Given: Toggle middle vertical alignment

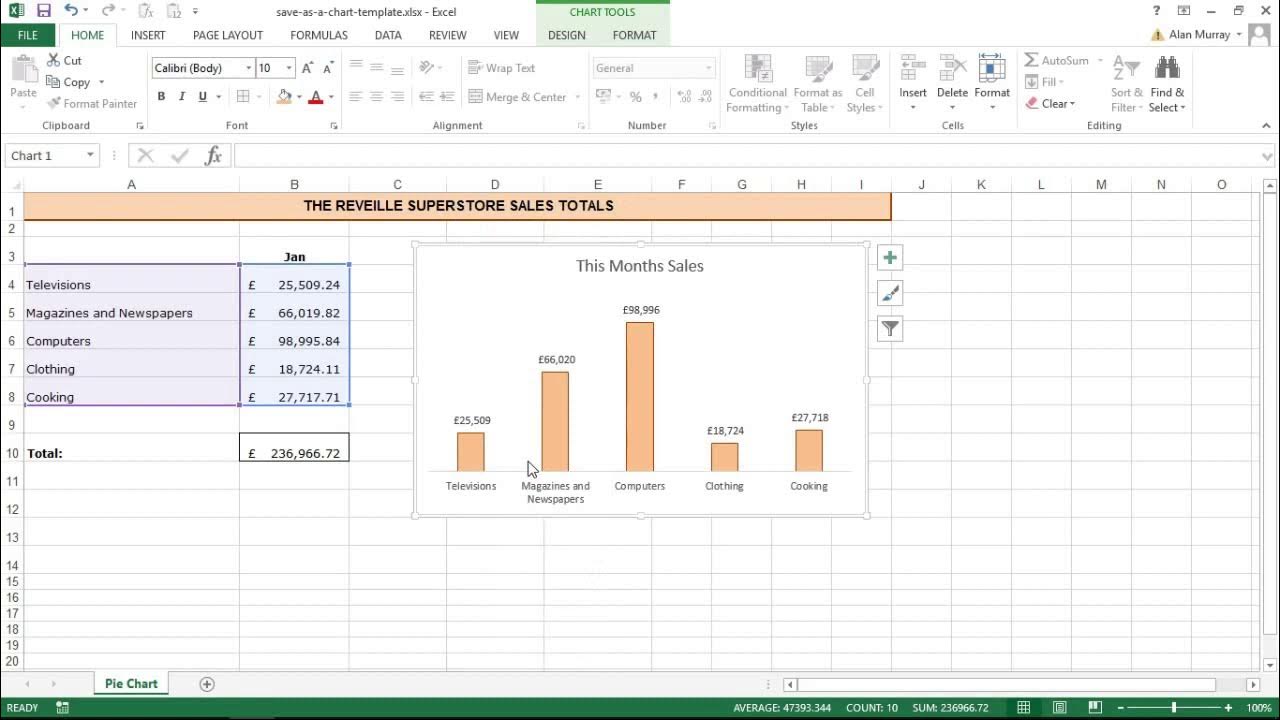Looking at the screenshot, I should [376, 68].
